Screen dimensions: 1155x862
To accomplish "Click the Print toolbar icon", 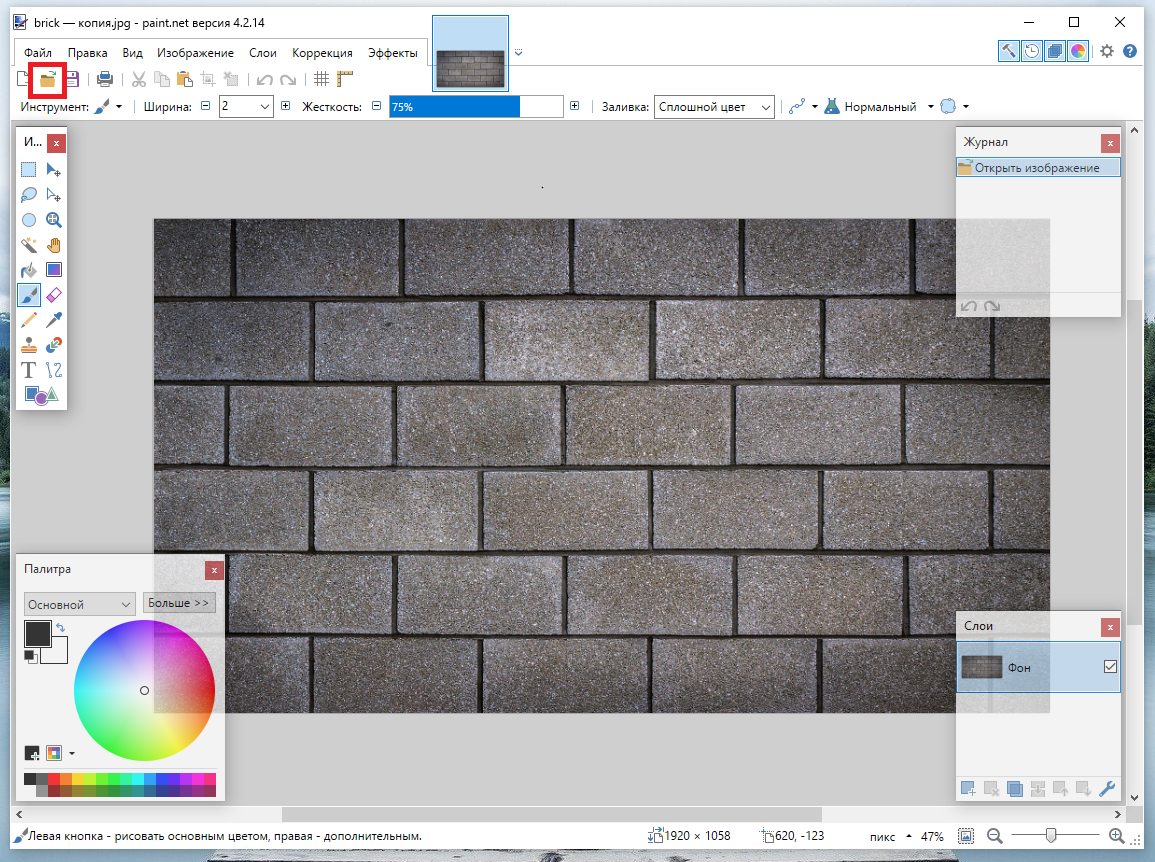I will [105, 80].
